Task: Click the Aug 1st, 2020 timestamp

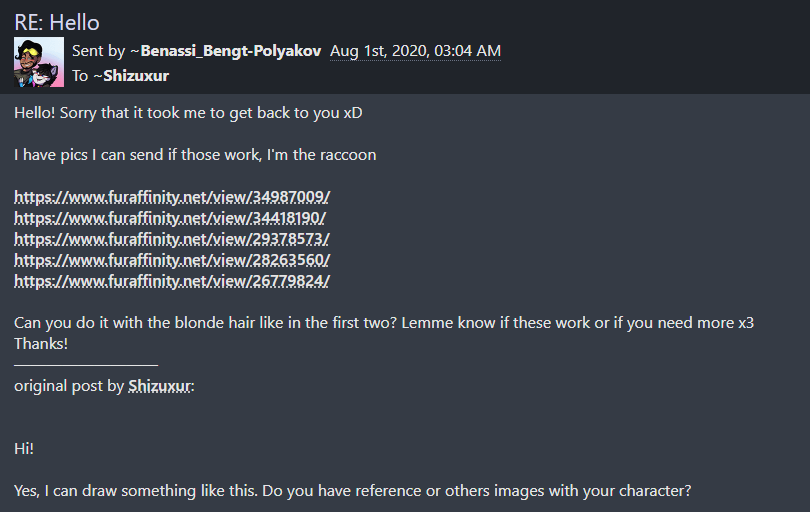Action: (x=415, y=51)
